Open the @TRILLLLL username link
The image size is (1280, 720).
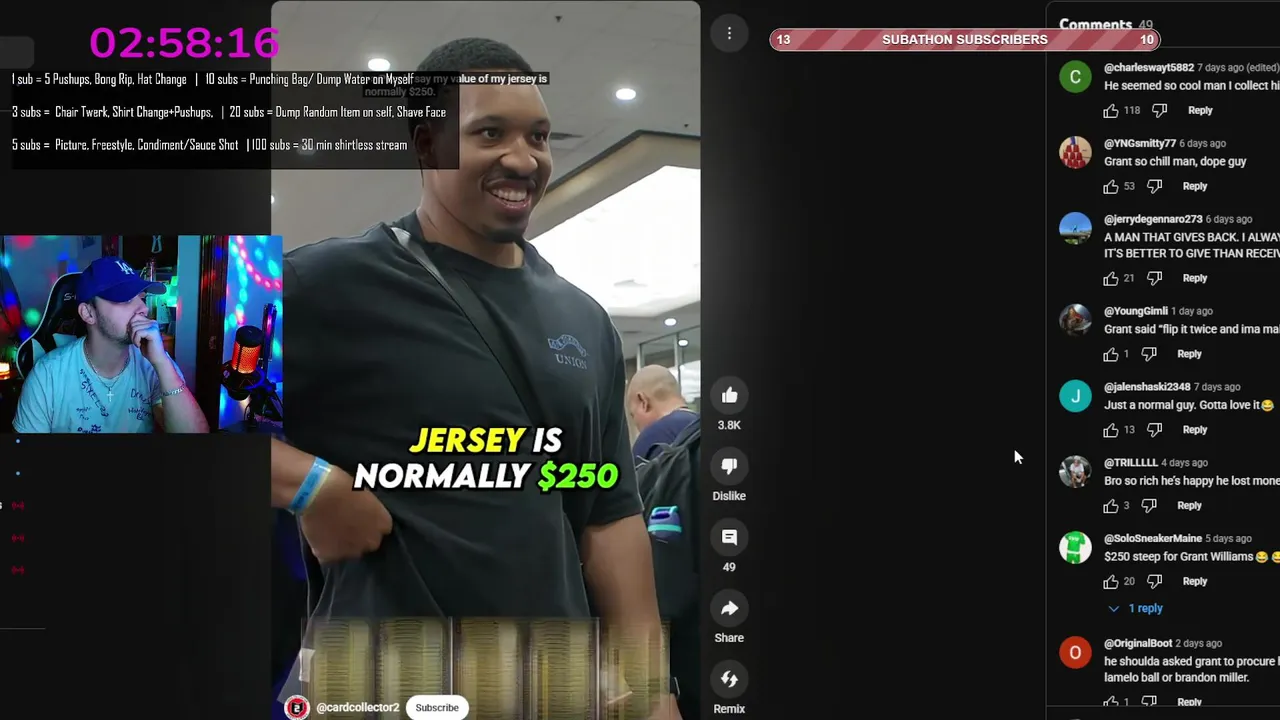[x=1131, y=464]
